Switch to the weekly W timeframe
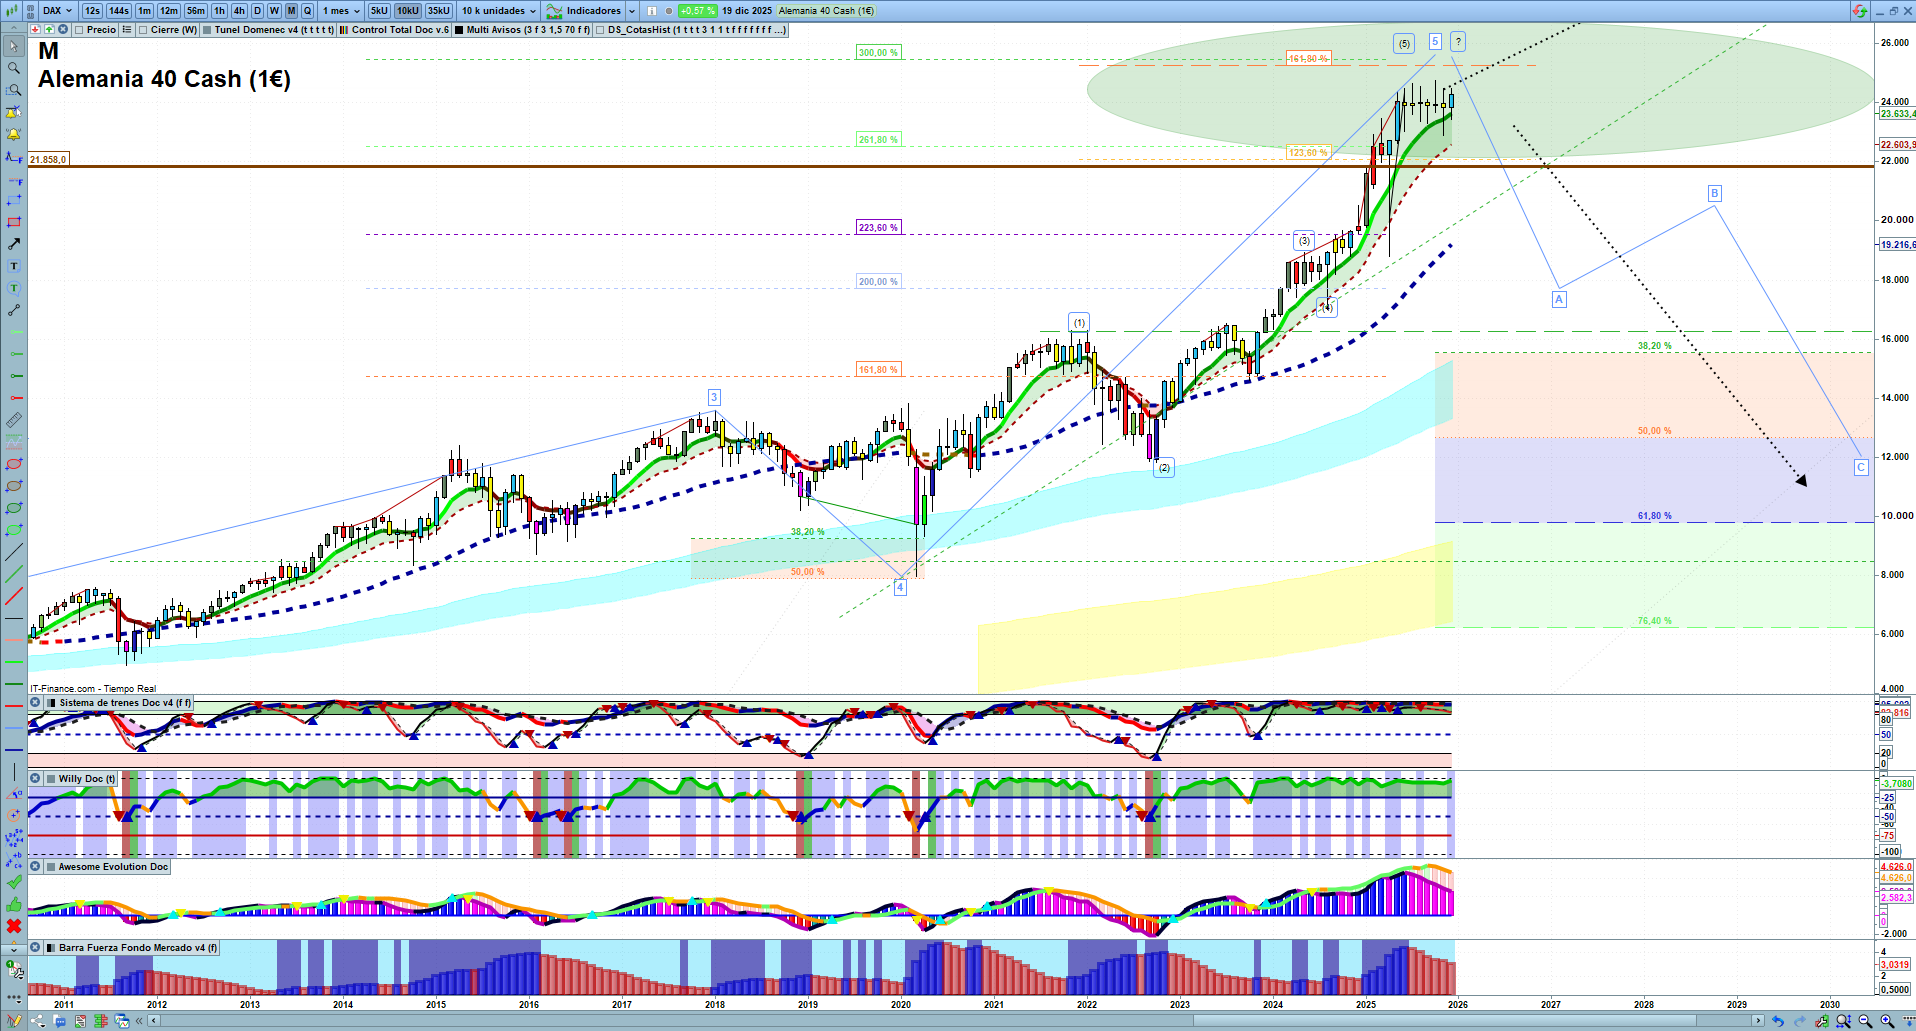This screenshot has width=1916, height=1031. click(x=274, y=11)
